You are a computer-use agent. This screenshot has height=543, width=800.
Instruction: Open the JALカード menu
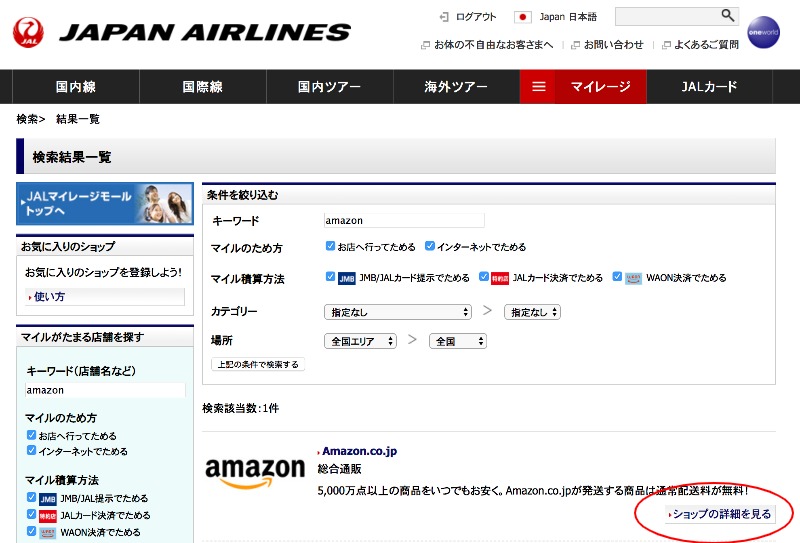tap(709, 87)
